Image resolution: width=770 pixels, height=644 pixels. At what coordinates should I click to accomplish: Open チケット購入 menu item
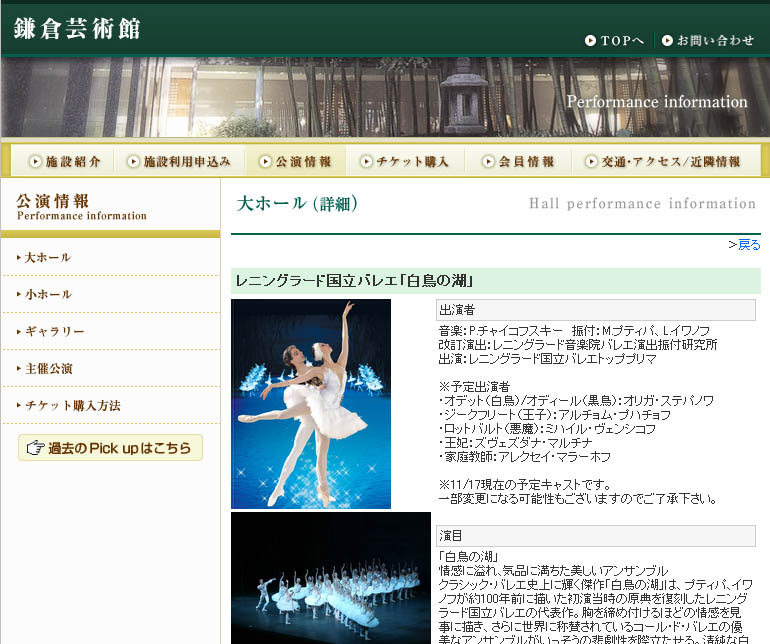tap(406, 161)
